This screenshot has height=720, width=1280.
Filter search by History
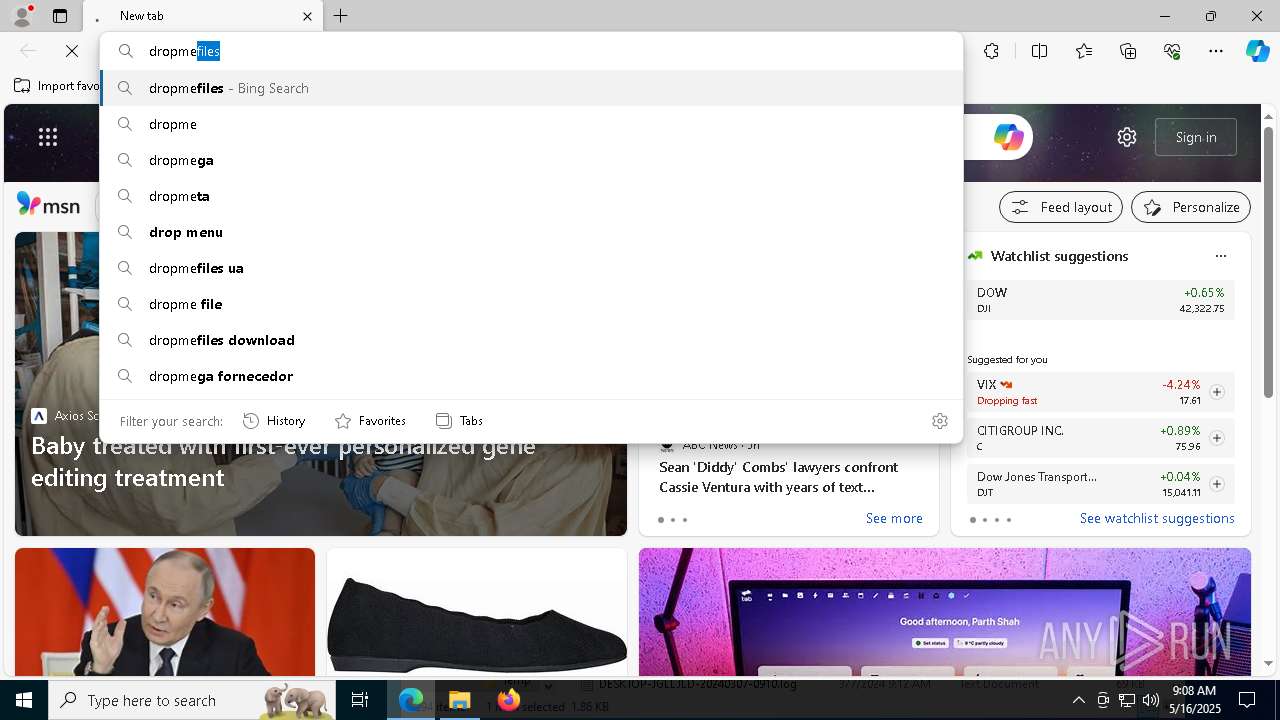pyautogui.click(x=274, y=421)
